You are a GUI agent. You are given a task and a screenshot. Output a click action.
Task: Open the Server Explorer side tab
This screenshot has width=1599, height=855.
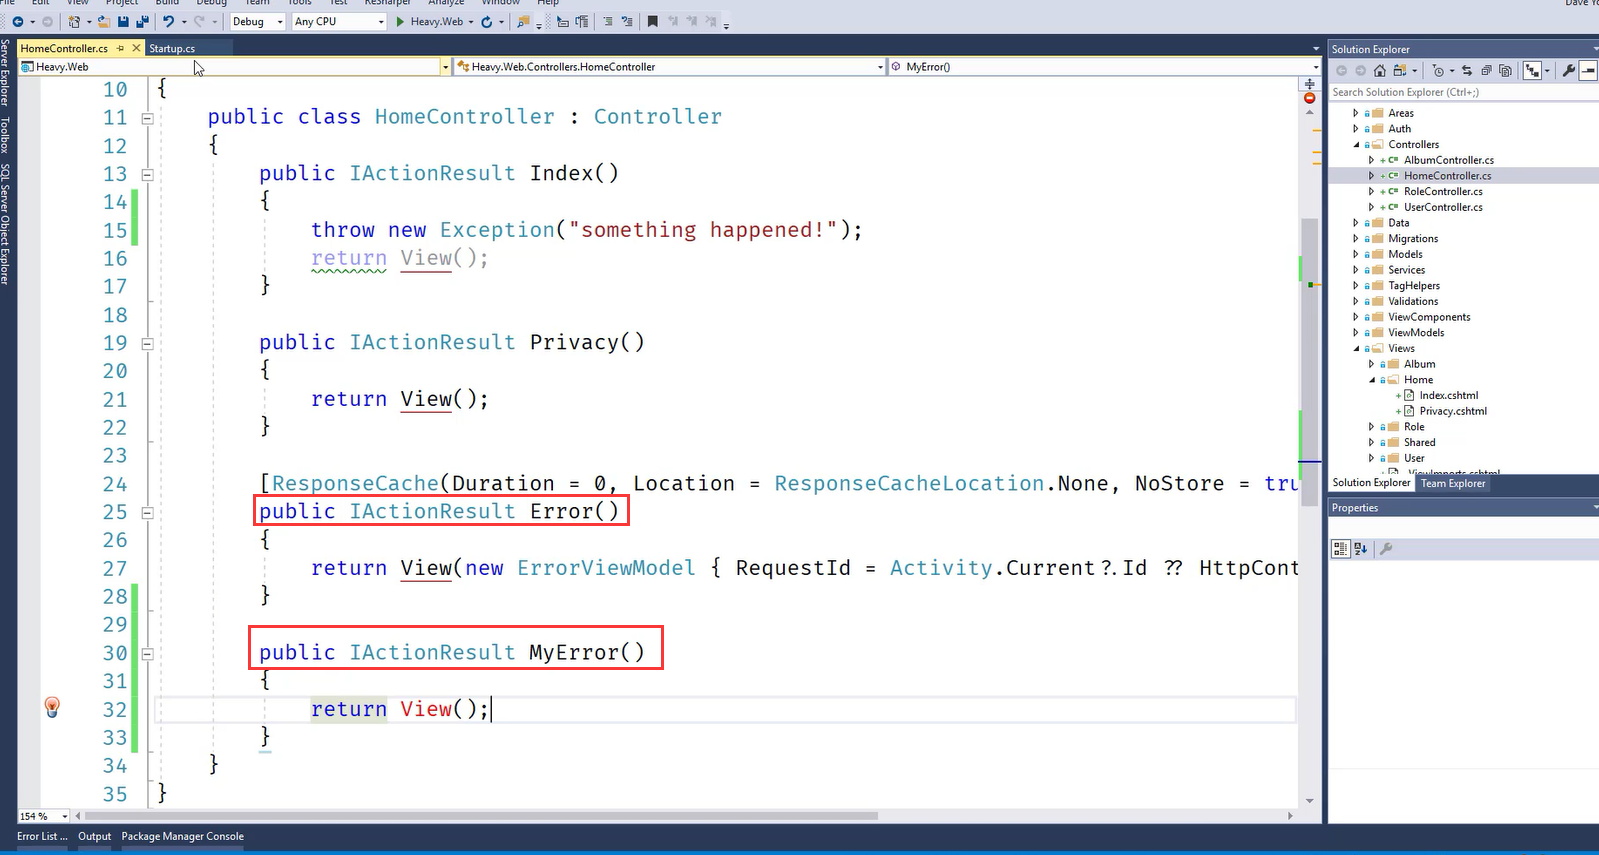click(5, 73)
